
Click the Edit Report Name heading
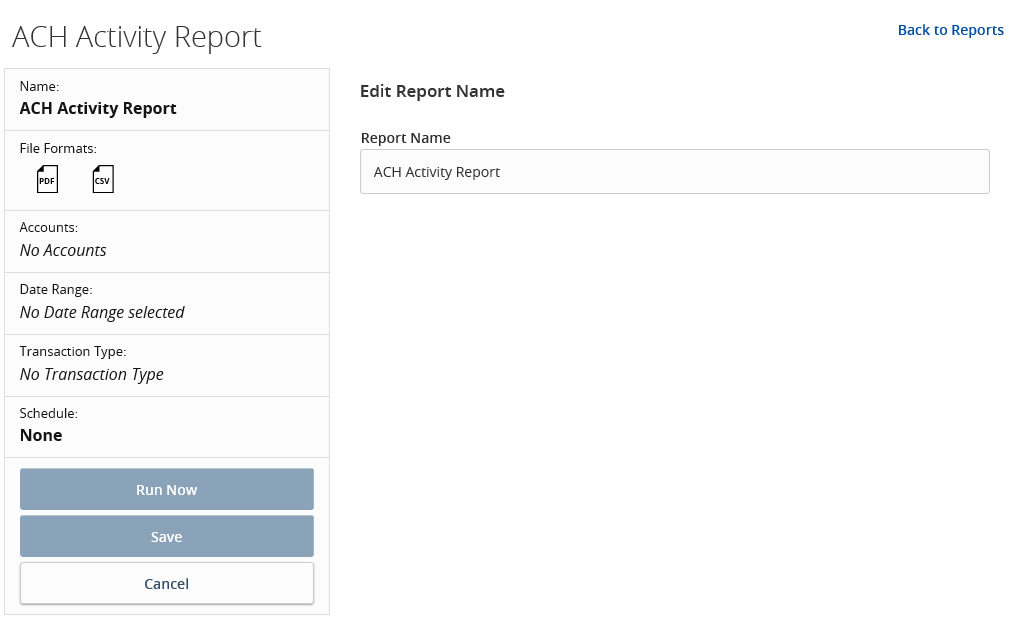click(432, 91)
